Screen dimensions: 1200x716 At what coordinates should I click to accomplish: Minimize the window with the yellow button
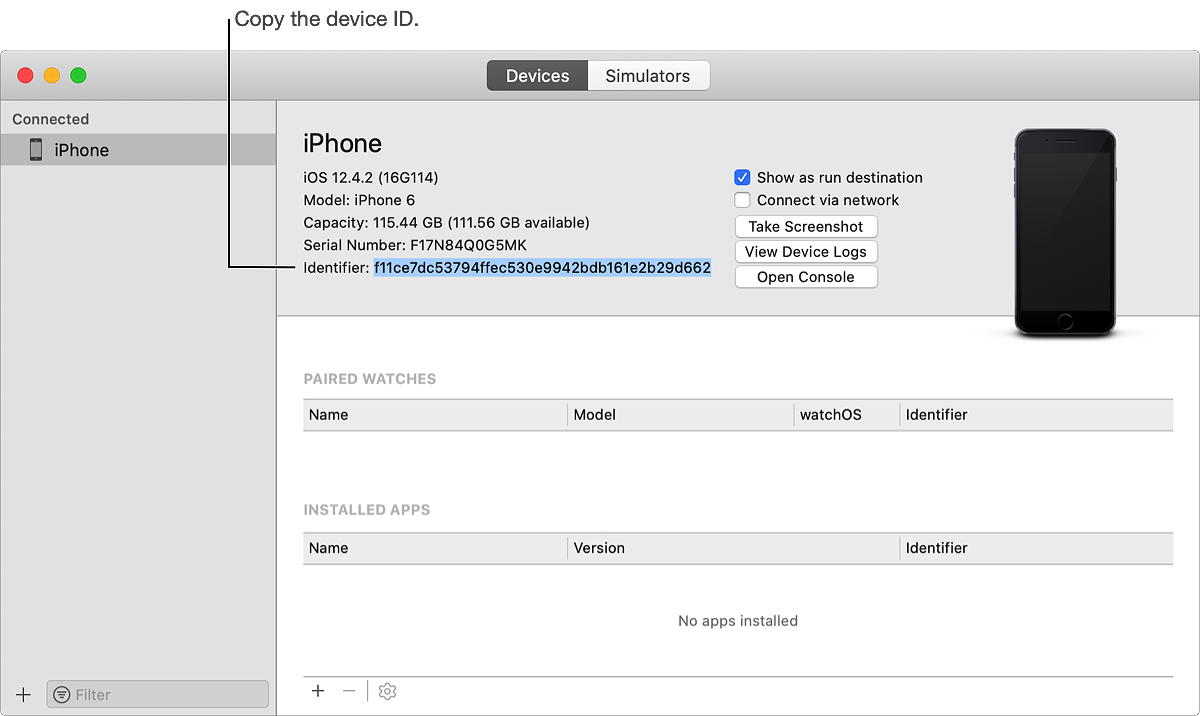click(x=52, y=76)
